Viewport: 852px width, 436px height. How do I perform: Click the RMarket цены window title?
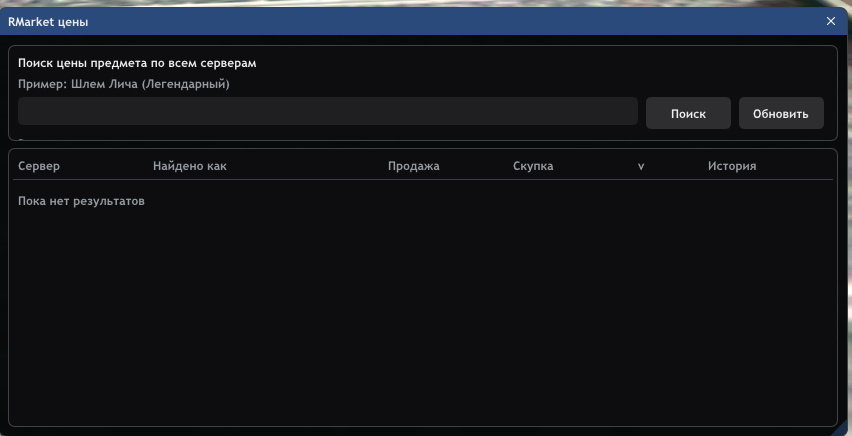point(48,22)
